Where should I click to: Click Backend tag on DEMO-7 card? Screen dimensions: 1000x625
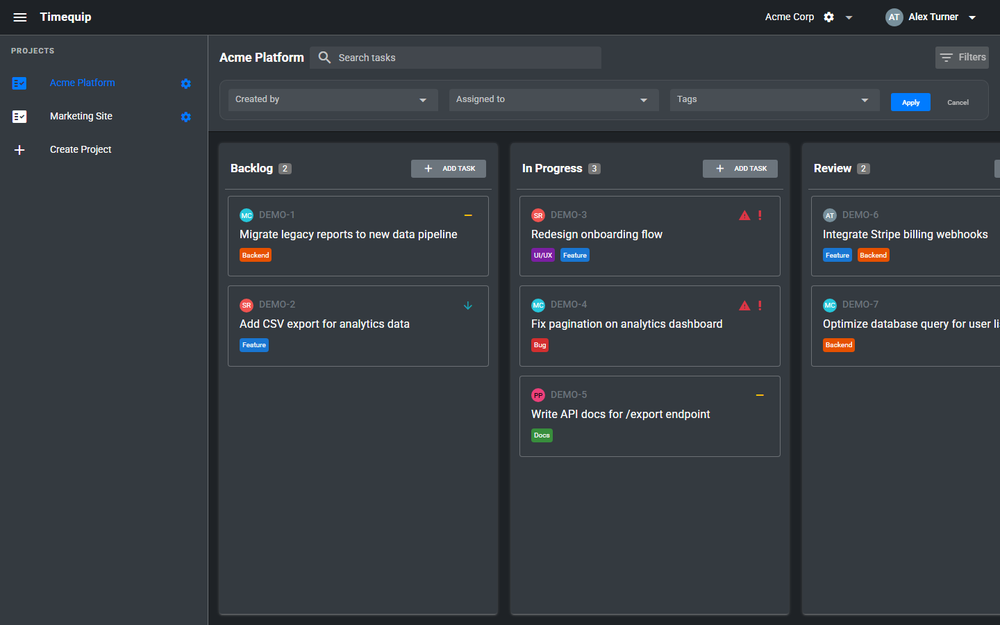[838, 345]
